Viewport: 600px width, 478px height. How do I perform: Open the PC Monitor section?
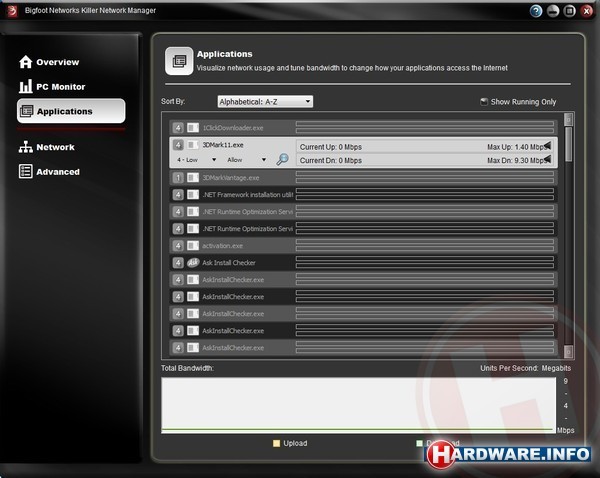tap(52, 86)
